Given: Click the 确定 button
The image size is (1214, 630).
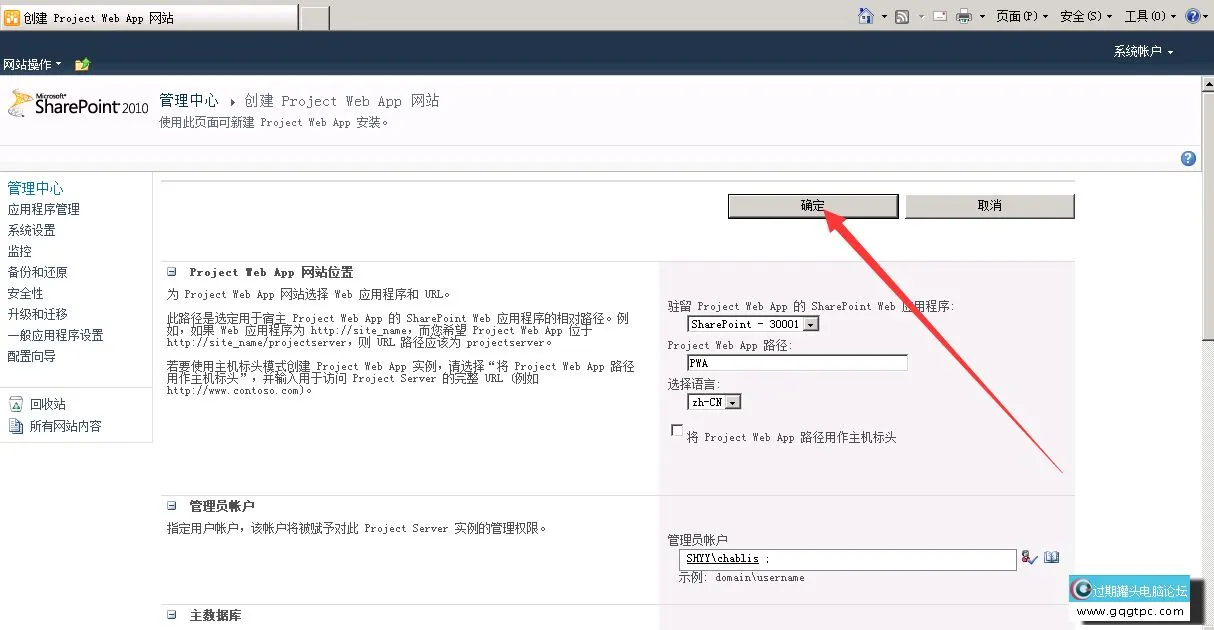Looking at the screenshot, I should (x=812, y=206).
